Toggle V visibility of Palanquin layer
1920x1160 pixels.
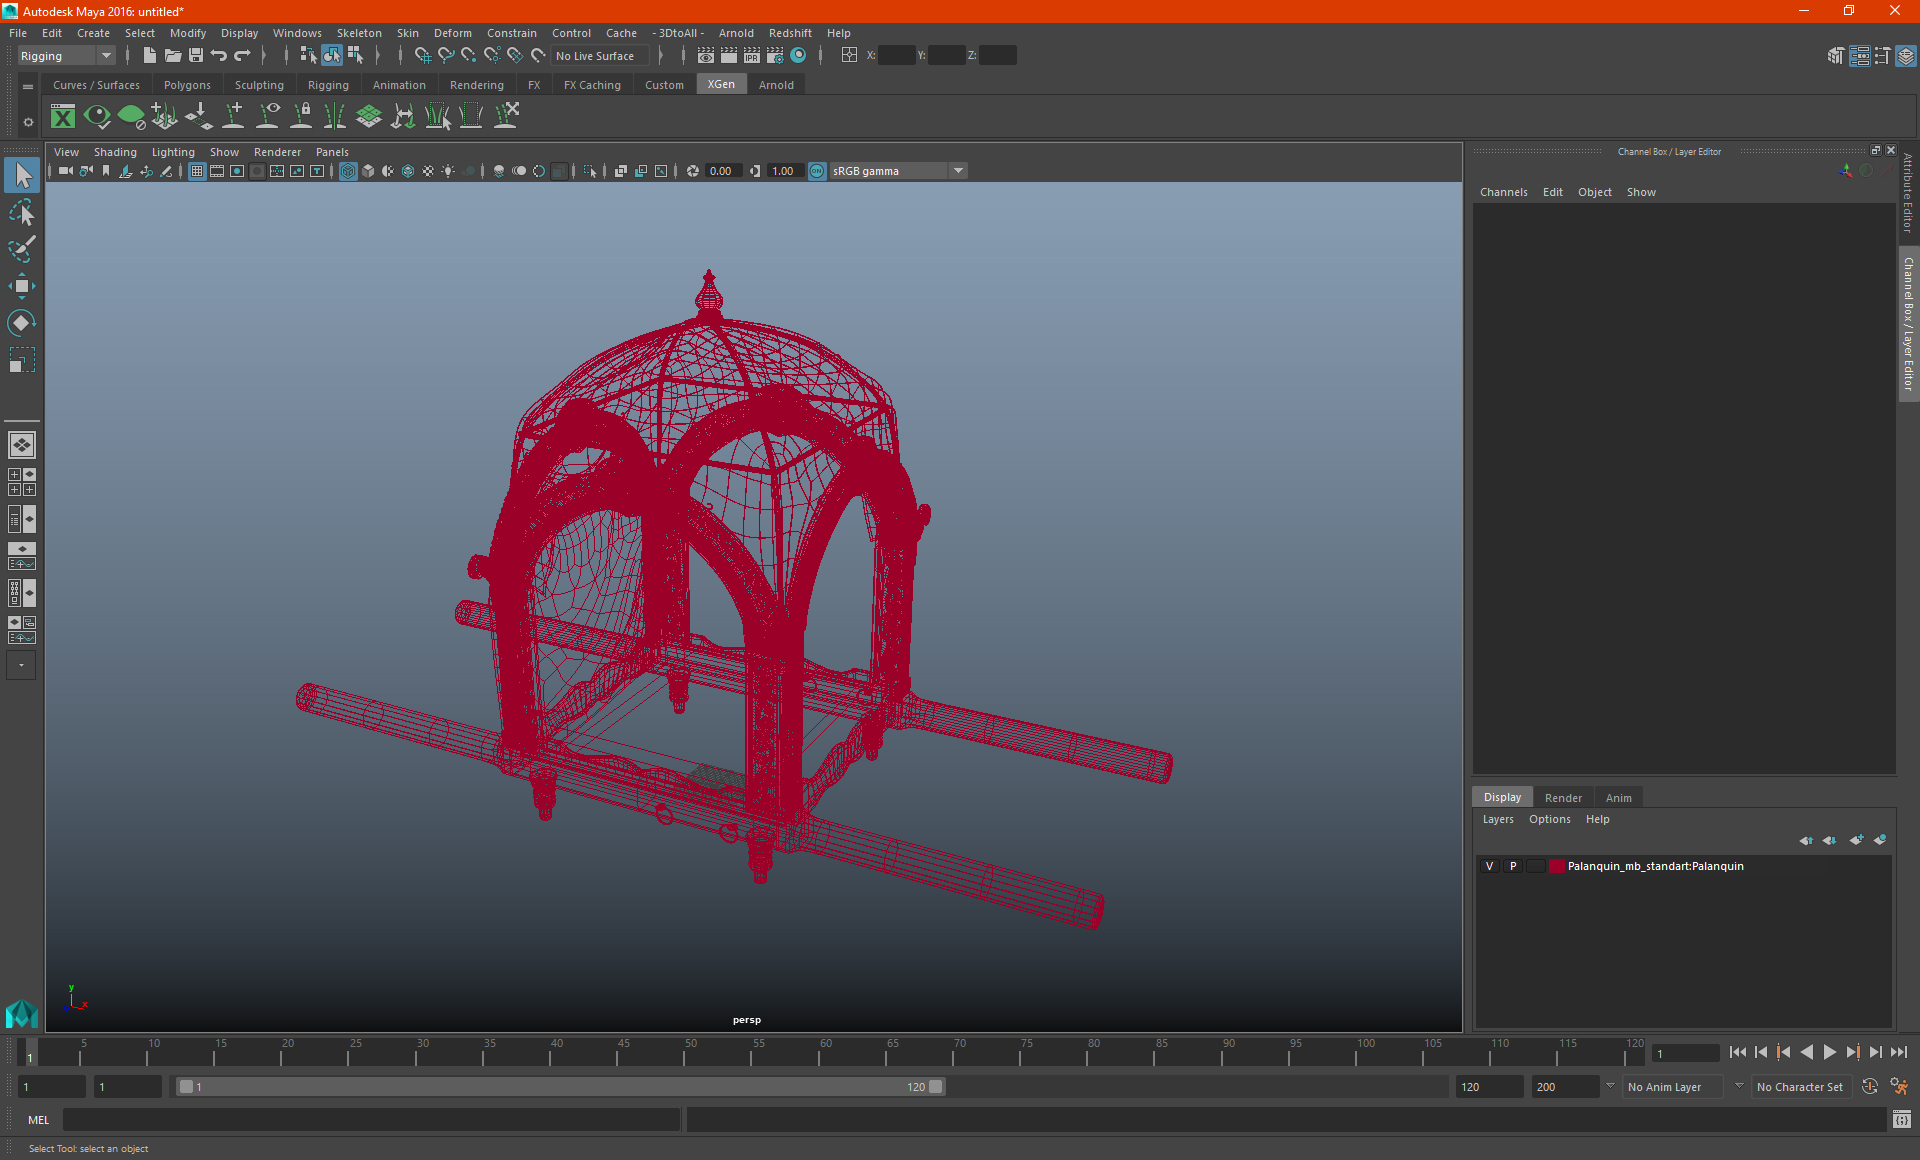[x=1490, y=866]
